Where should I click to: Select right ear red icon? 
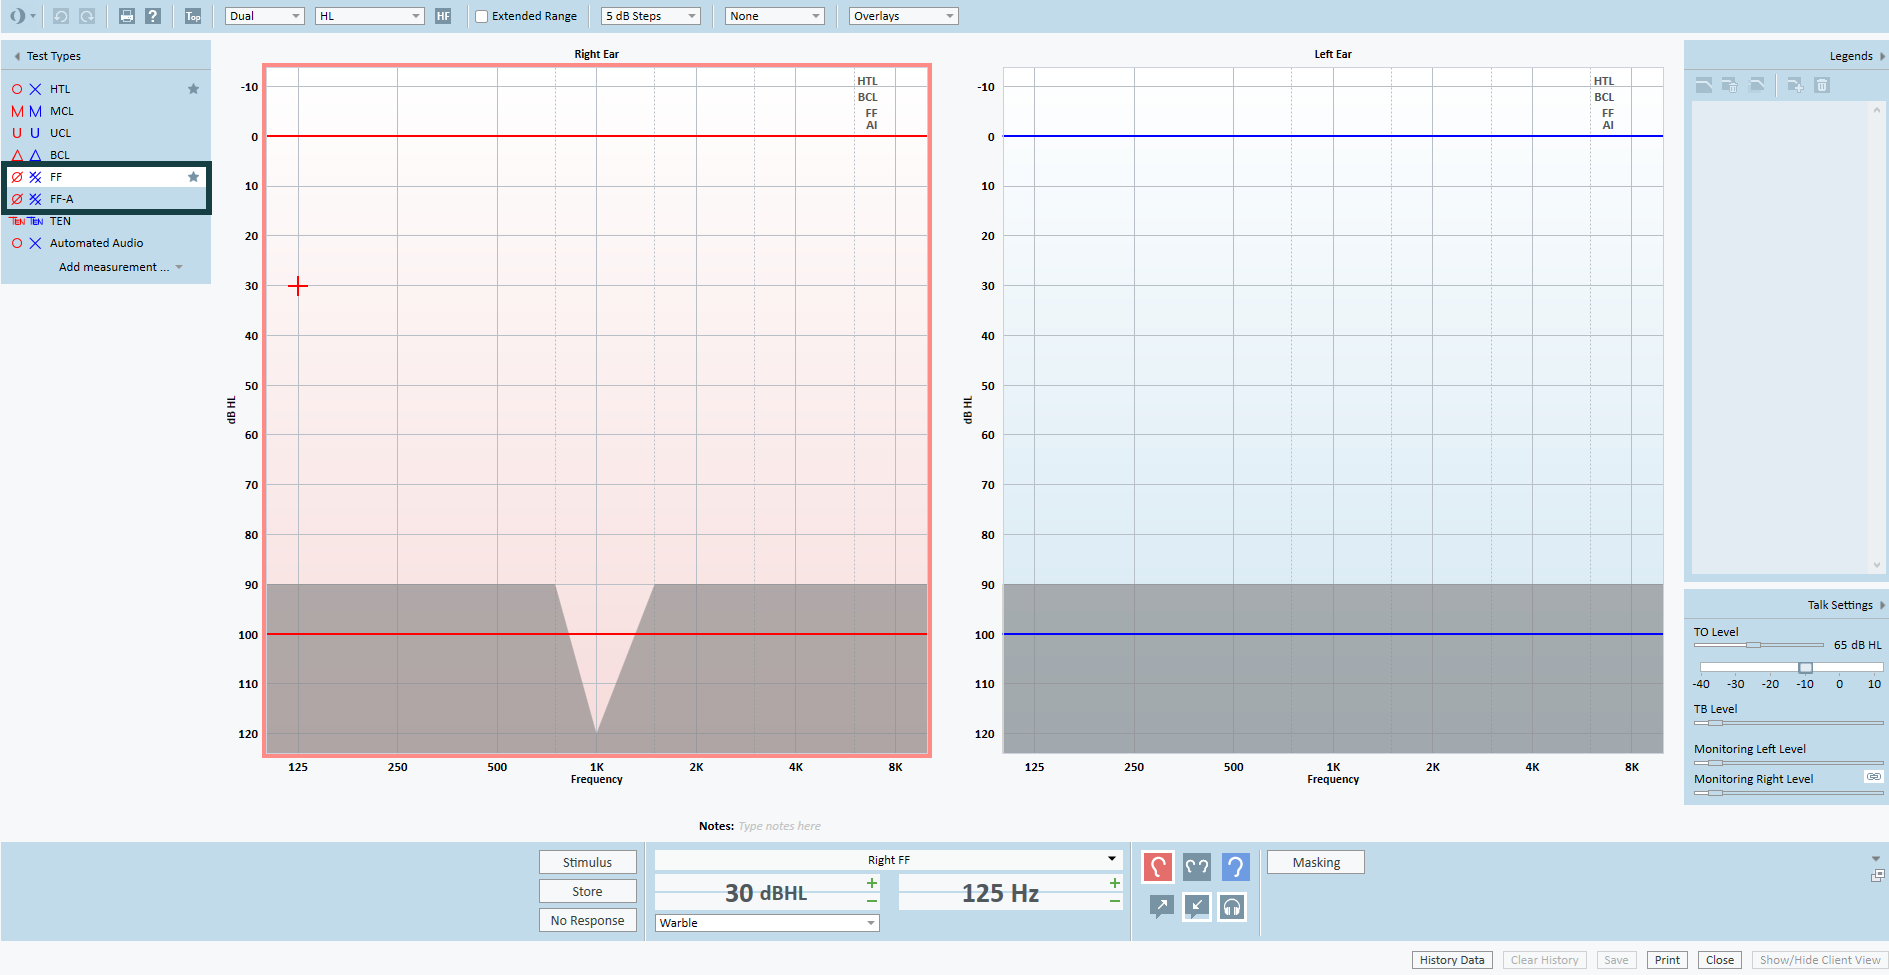[1157, 866]
